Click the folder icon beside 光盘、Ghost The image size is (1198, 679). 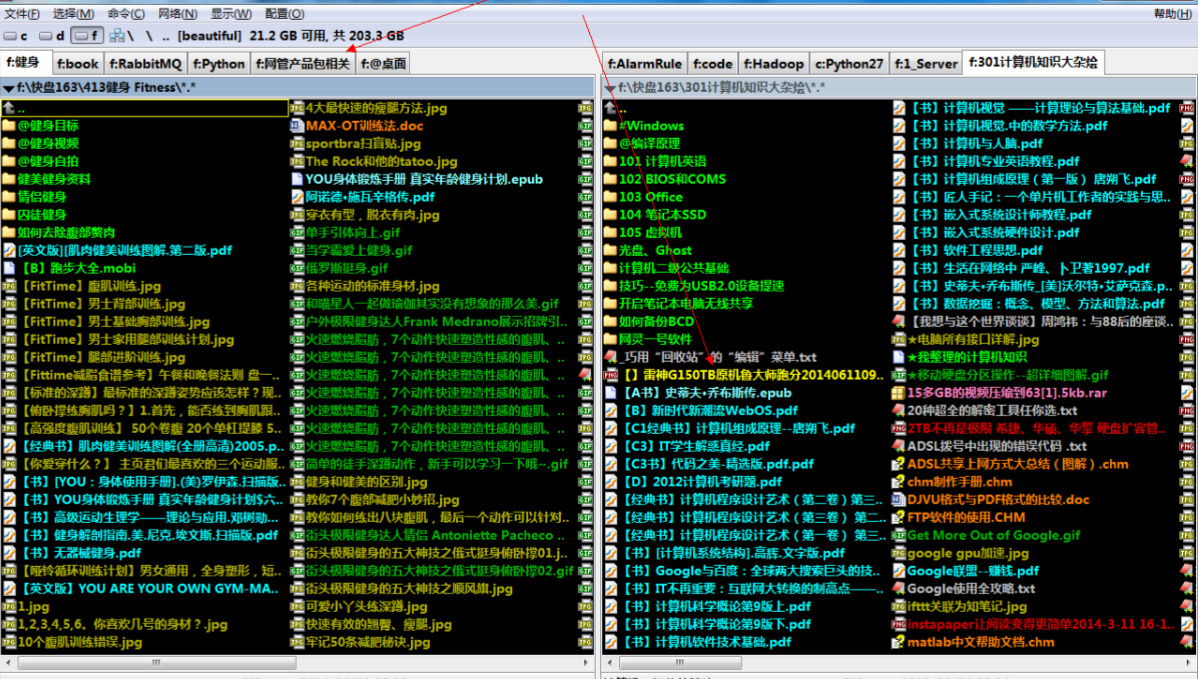[x=610, y=251]
